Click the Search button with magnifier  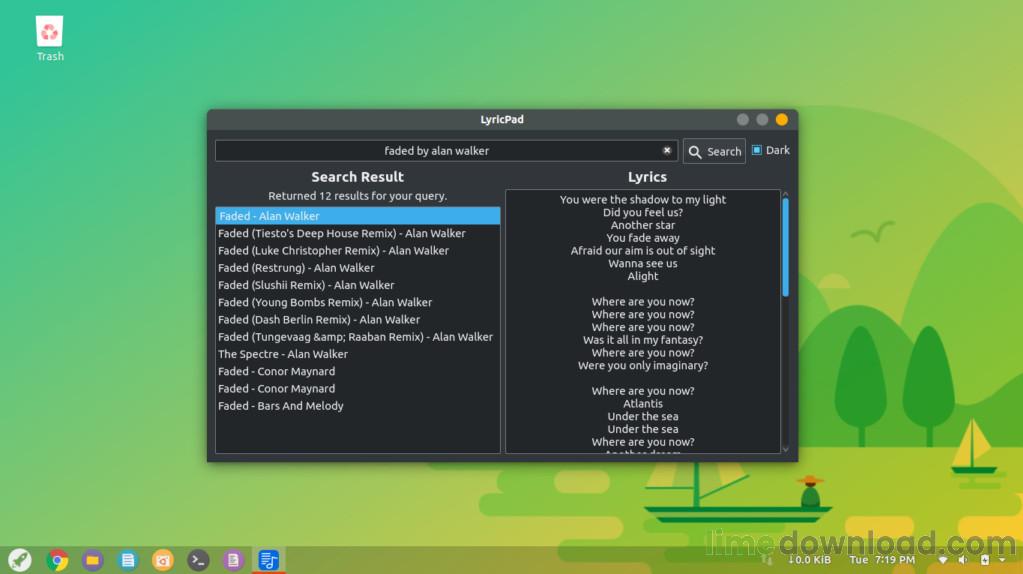click(x=714, y=151)
